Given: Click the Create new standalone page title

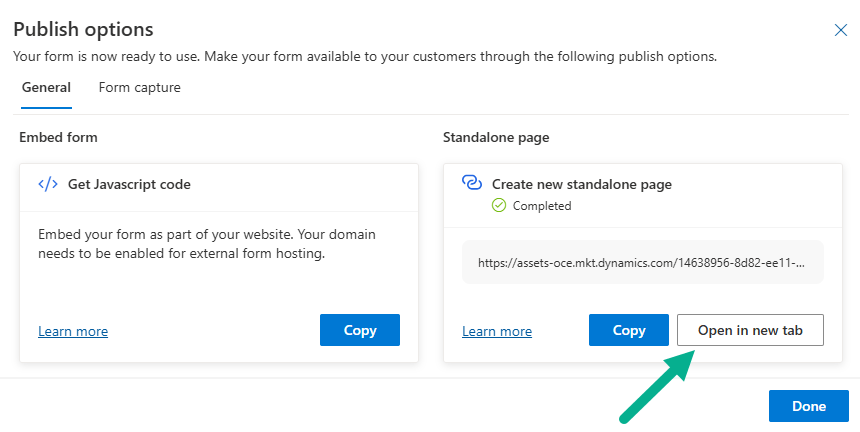Looking at the screenshot, I should [x=581, y=184].
